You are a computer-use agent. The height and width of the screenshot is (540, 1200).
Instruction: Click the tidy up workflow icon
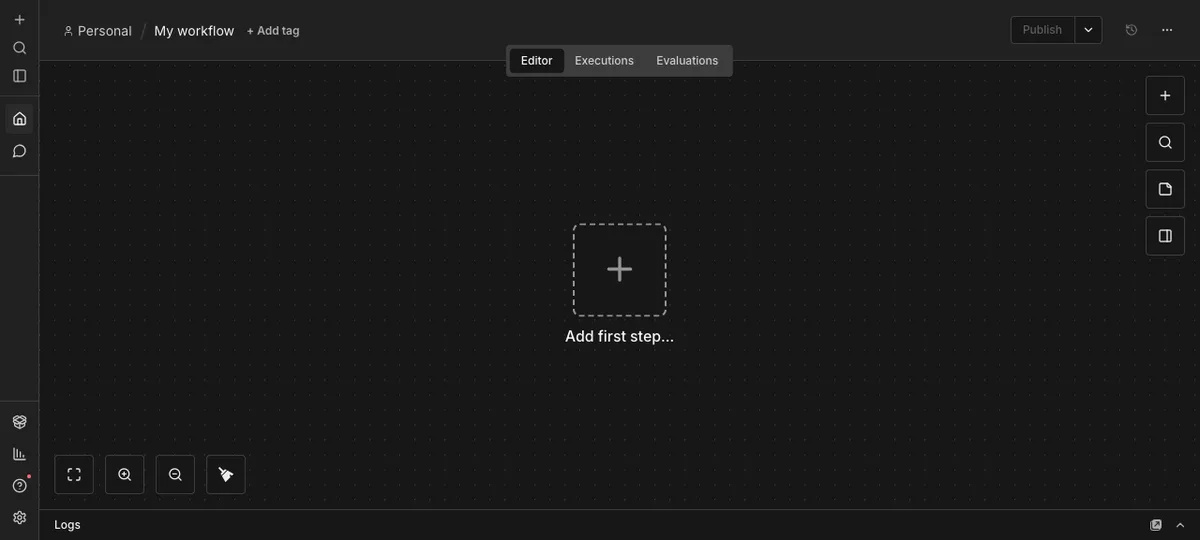pos(226,475)
